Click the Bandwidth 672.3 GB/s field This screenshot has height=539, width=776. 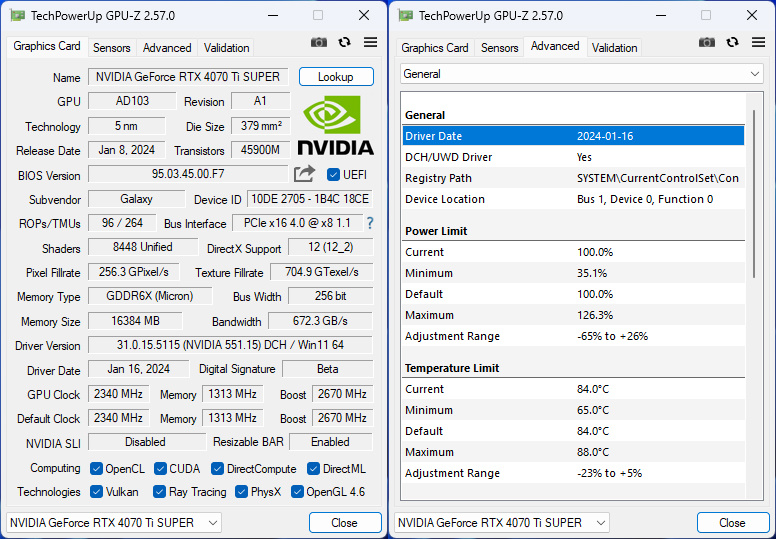pos(320,321)
